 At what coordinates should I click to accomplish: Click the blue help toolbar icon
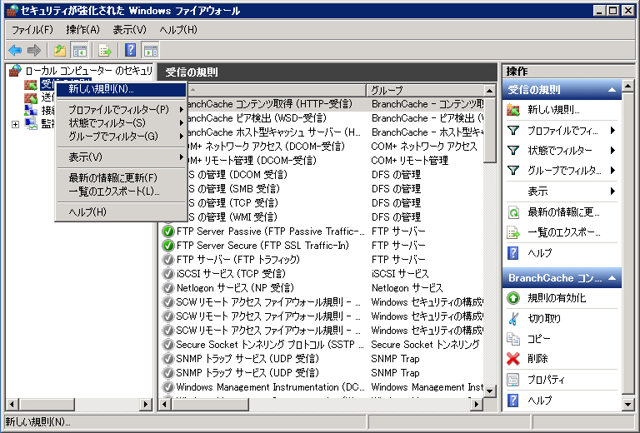coord(131,50)
